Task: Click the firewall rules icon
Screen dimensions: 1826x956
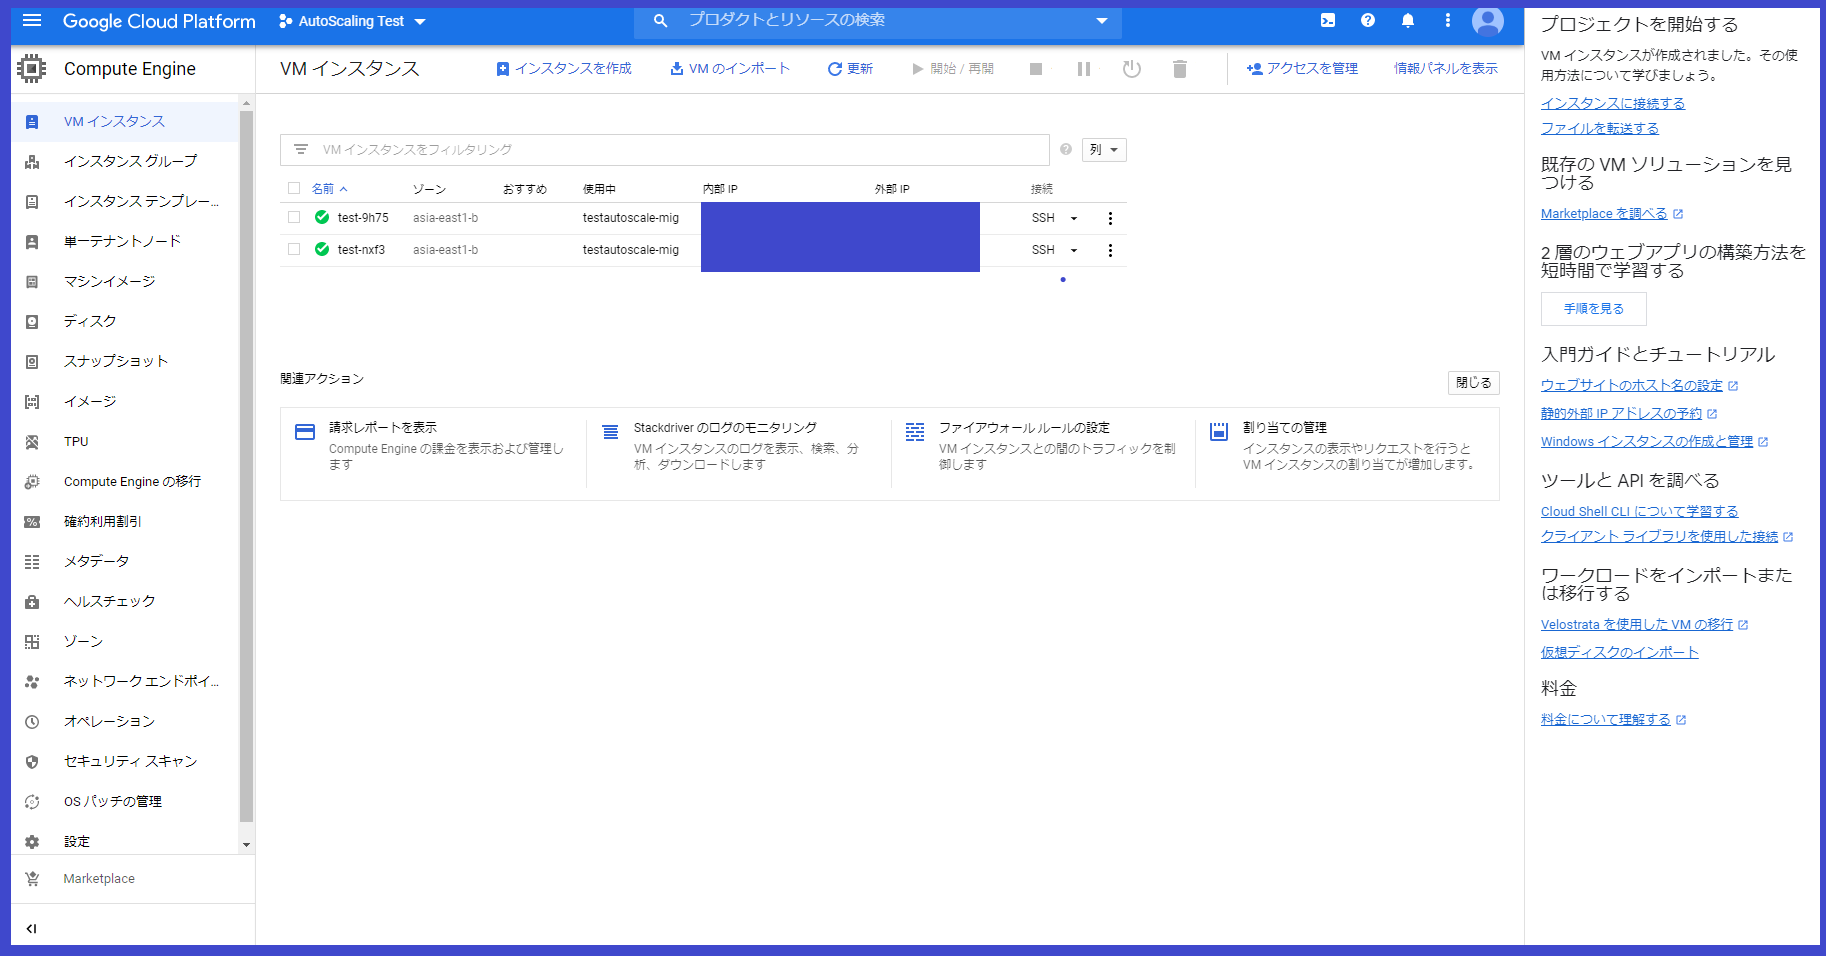Action: click(x=915, y=432)
